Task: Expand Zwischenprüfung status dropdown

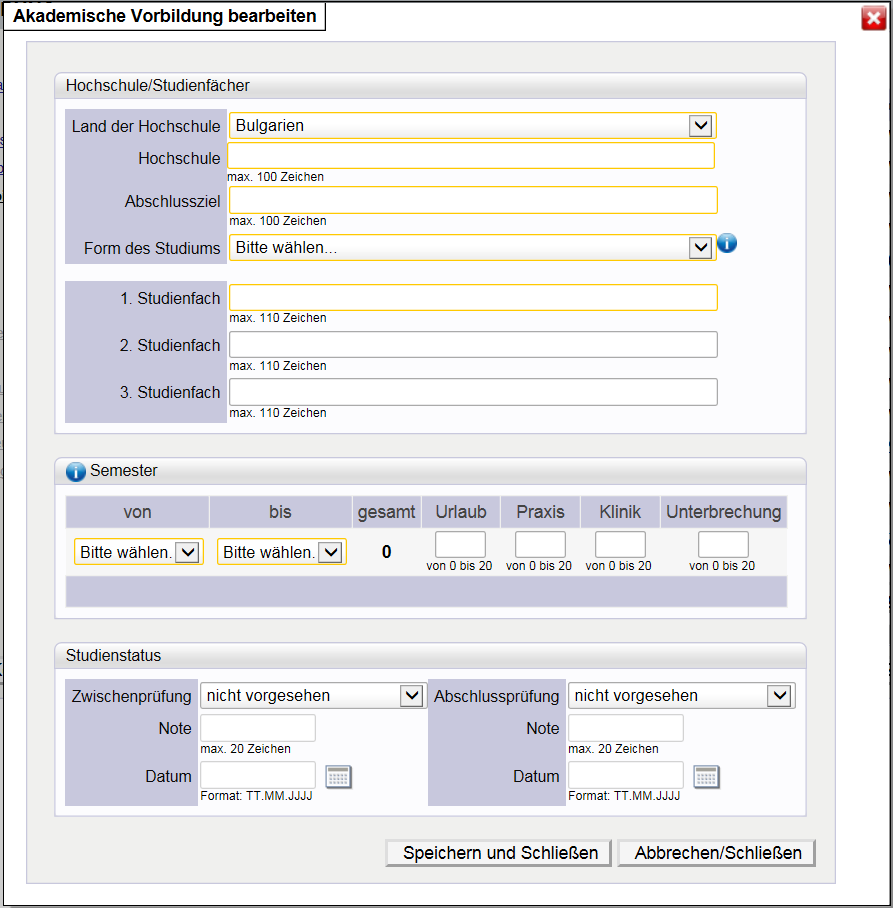Action: coord(313,696)
